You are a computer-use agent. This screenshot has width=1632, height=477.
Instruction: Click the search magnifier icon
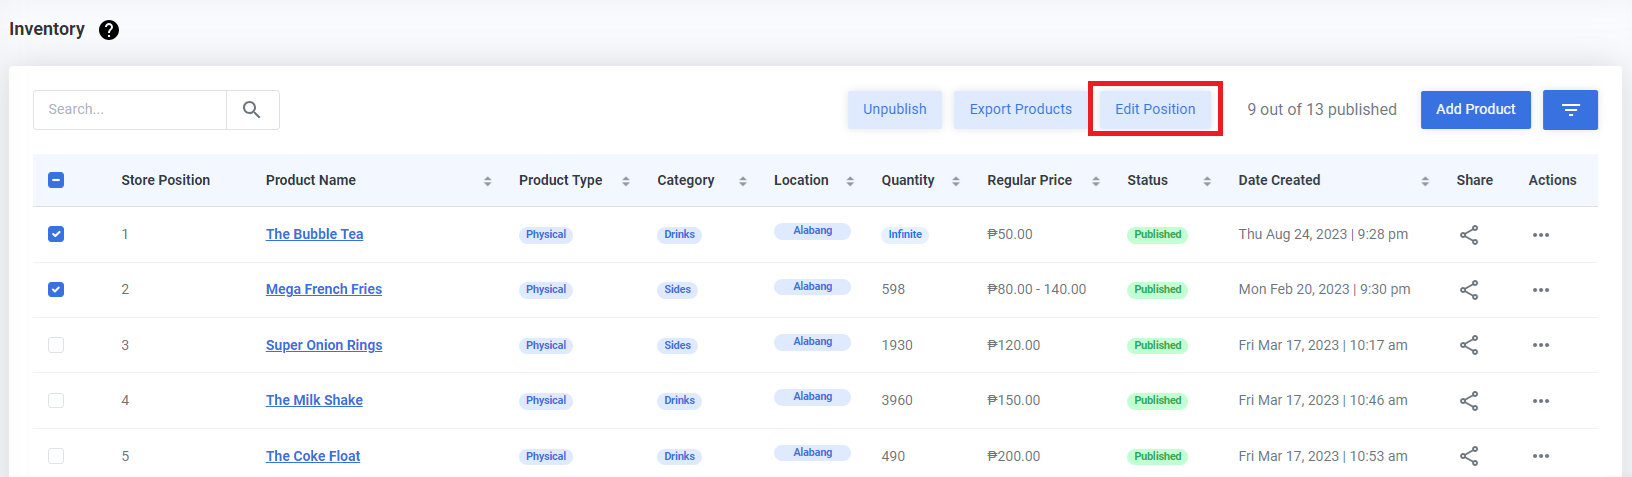252,110
